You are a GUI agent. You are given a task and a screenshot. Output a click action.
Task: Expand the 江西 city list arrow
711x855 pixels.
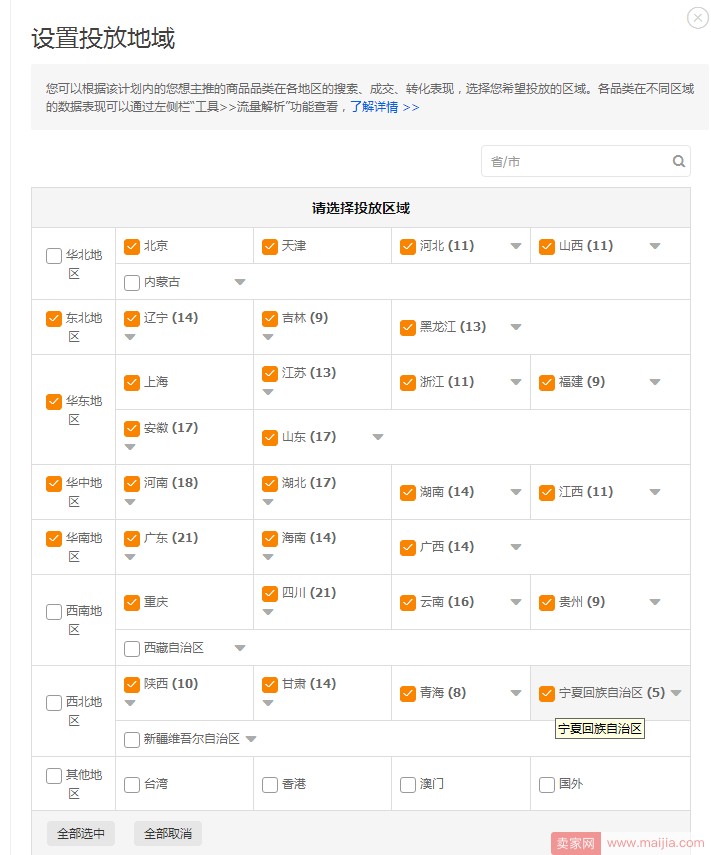tap(655, 492)
